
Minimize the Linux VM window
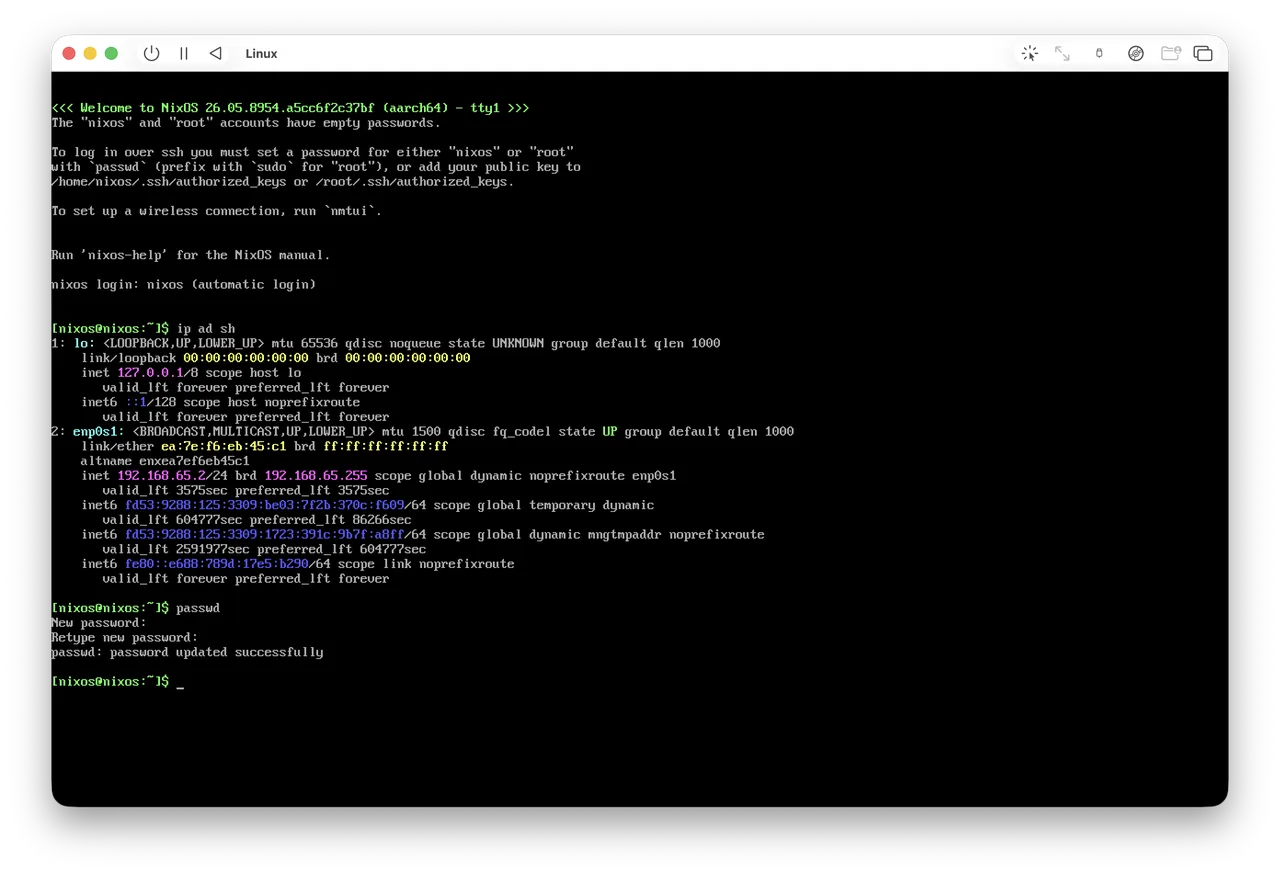(90, 53)
